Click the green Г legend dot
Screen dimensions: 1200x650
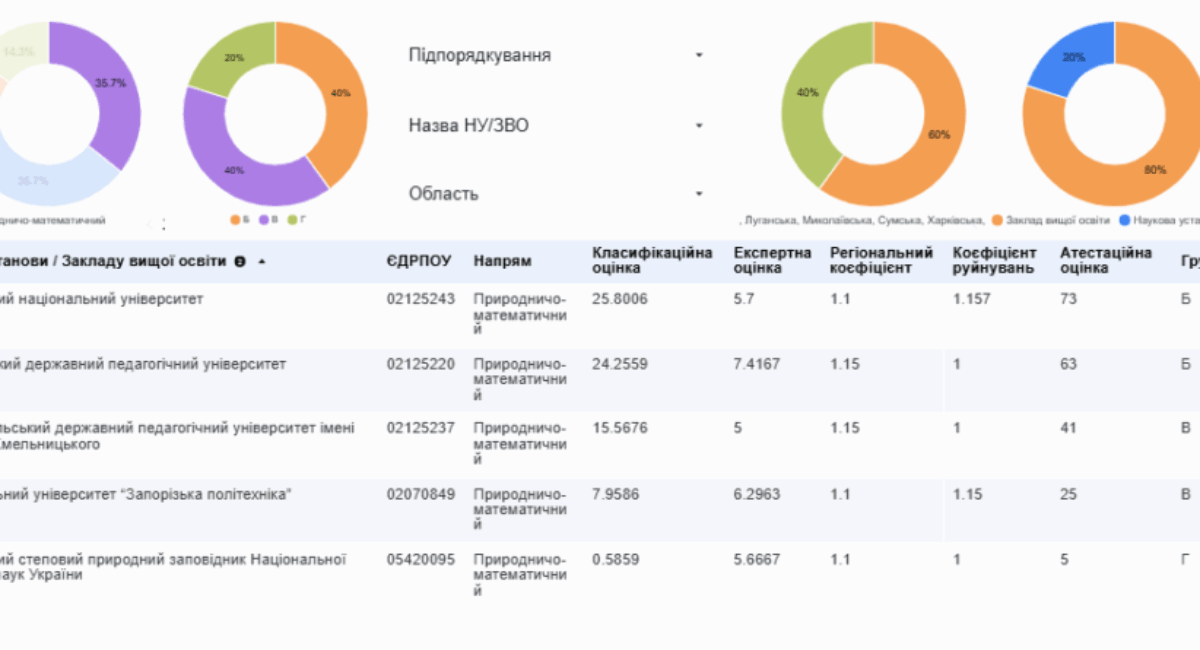[x=291, y=219]
